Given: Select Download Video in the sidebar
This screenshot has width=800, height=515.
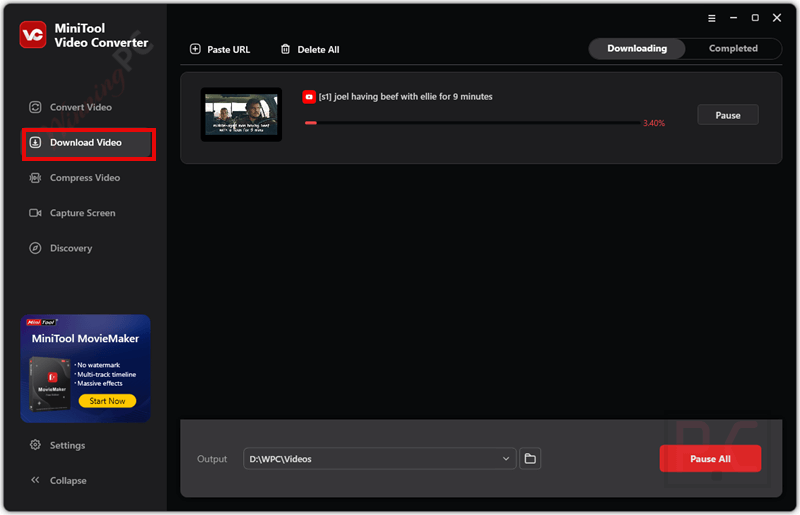Looking at the screenshot, I should pos(87,143).
